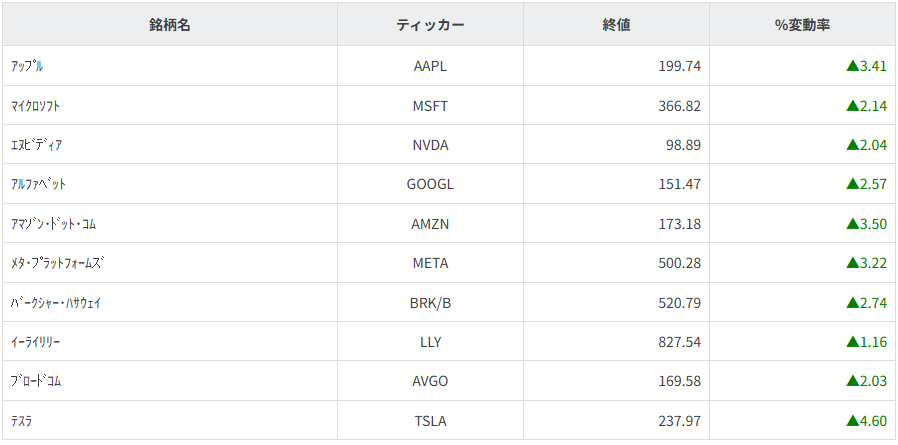Viewport: 898px width, 445px height.
Task: Click the green arrow in the MSFT row
Action: point(853,106)
